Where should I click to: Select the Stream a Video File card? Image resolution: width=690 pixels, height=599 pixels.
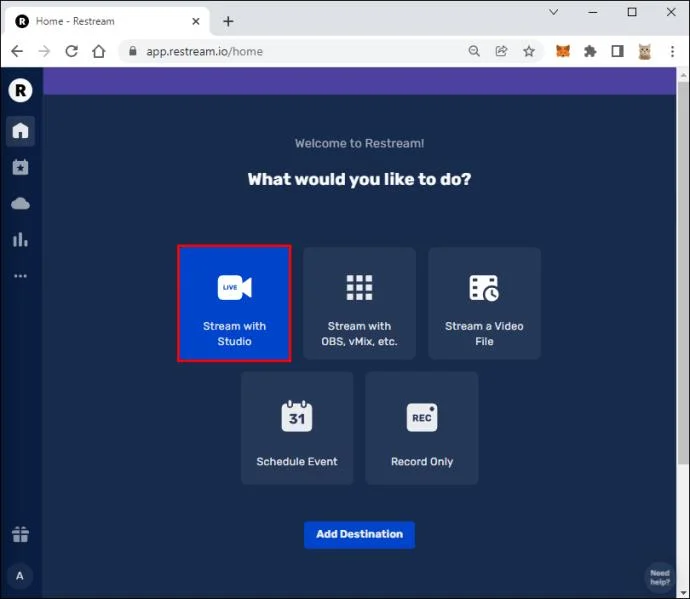click(484, 304)
